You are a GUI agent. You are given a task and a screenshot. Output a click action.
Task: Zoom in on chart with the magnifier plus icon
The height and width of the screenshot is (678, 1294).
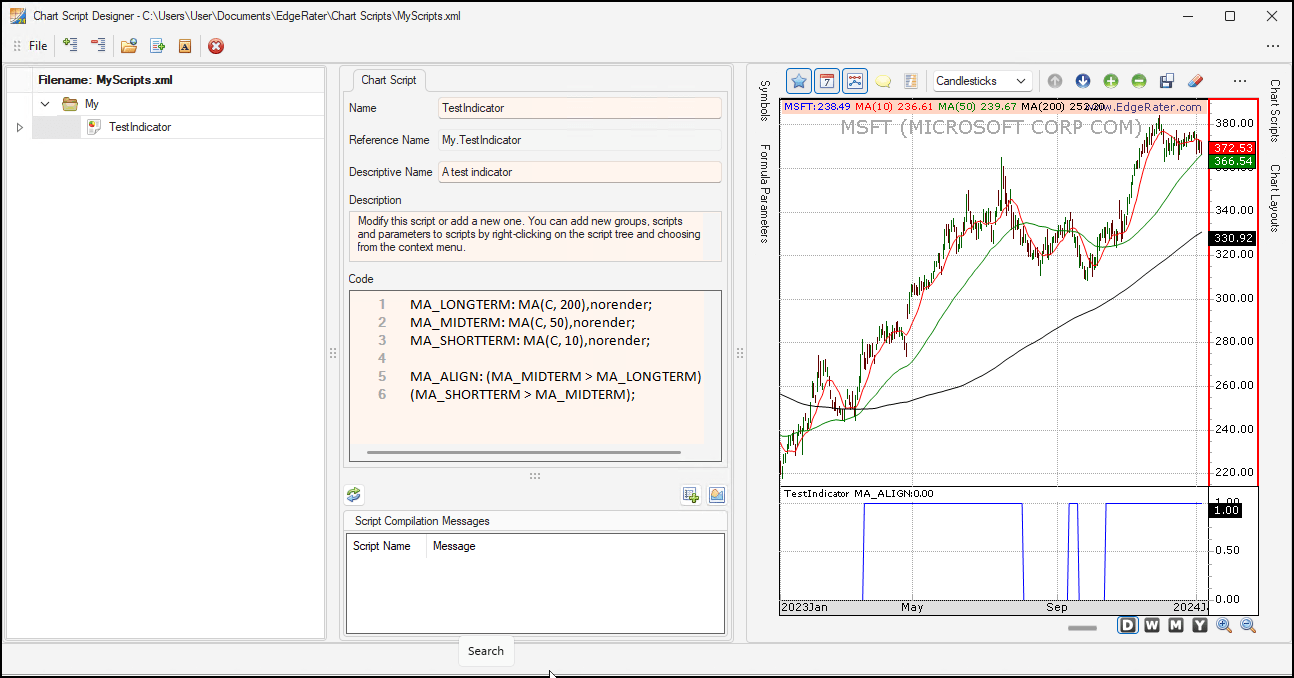(x=1224, y=625)
